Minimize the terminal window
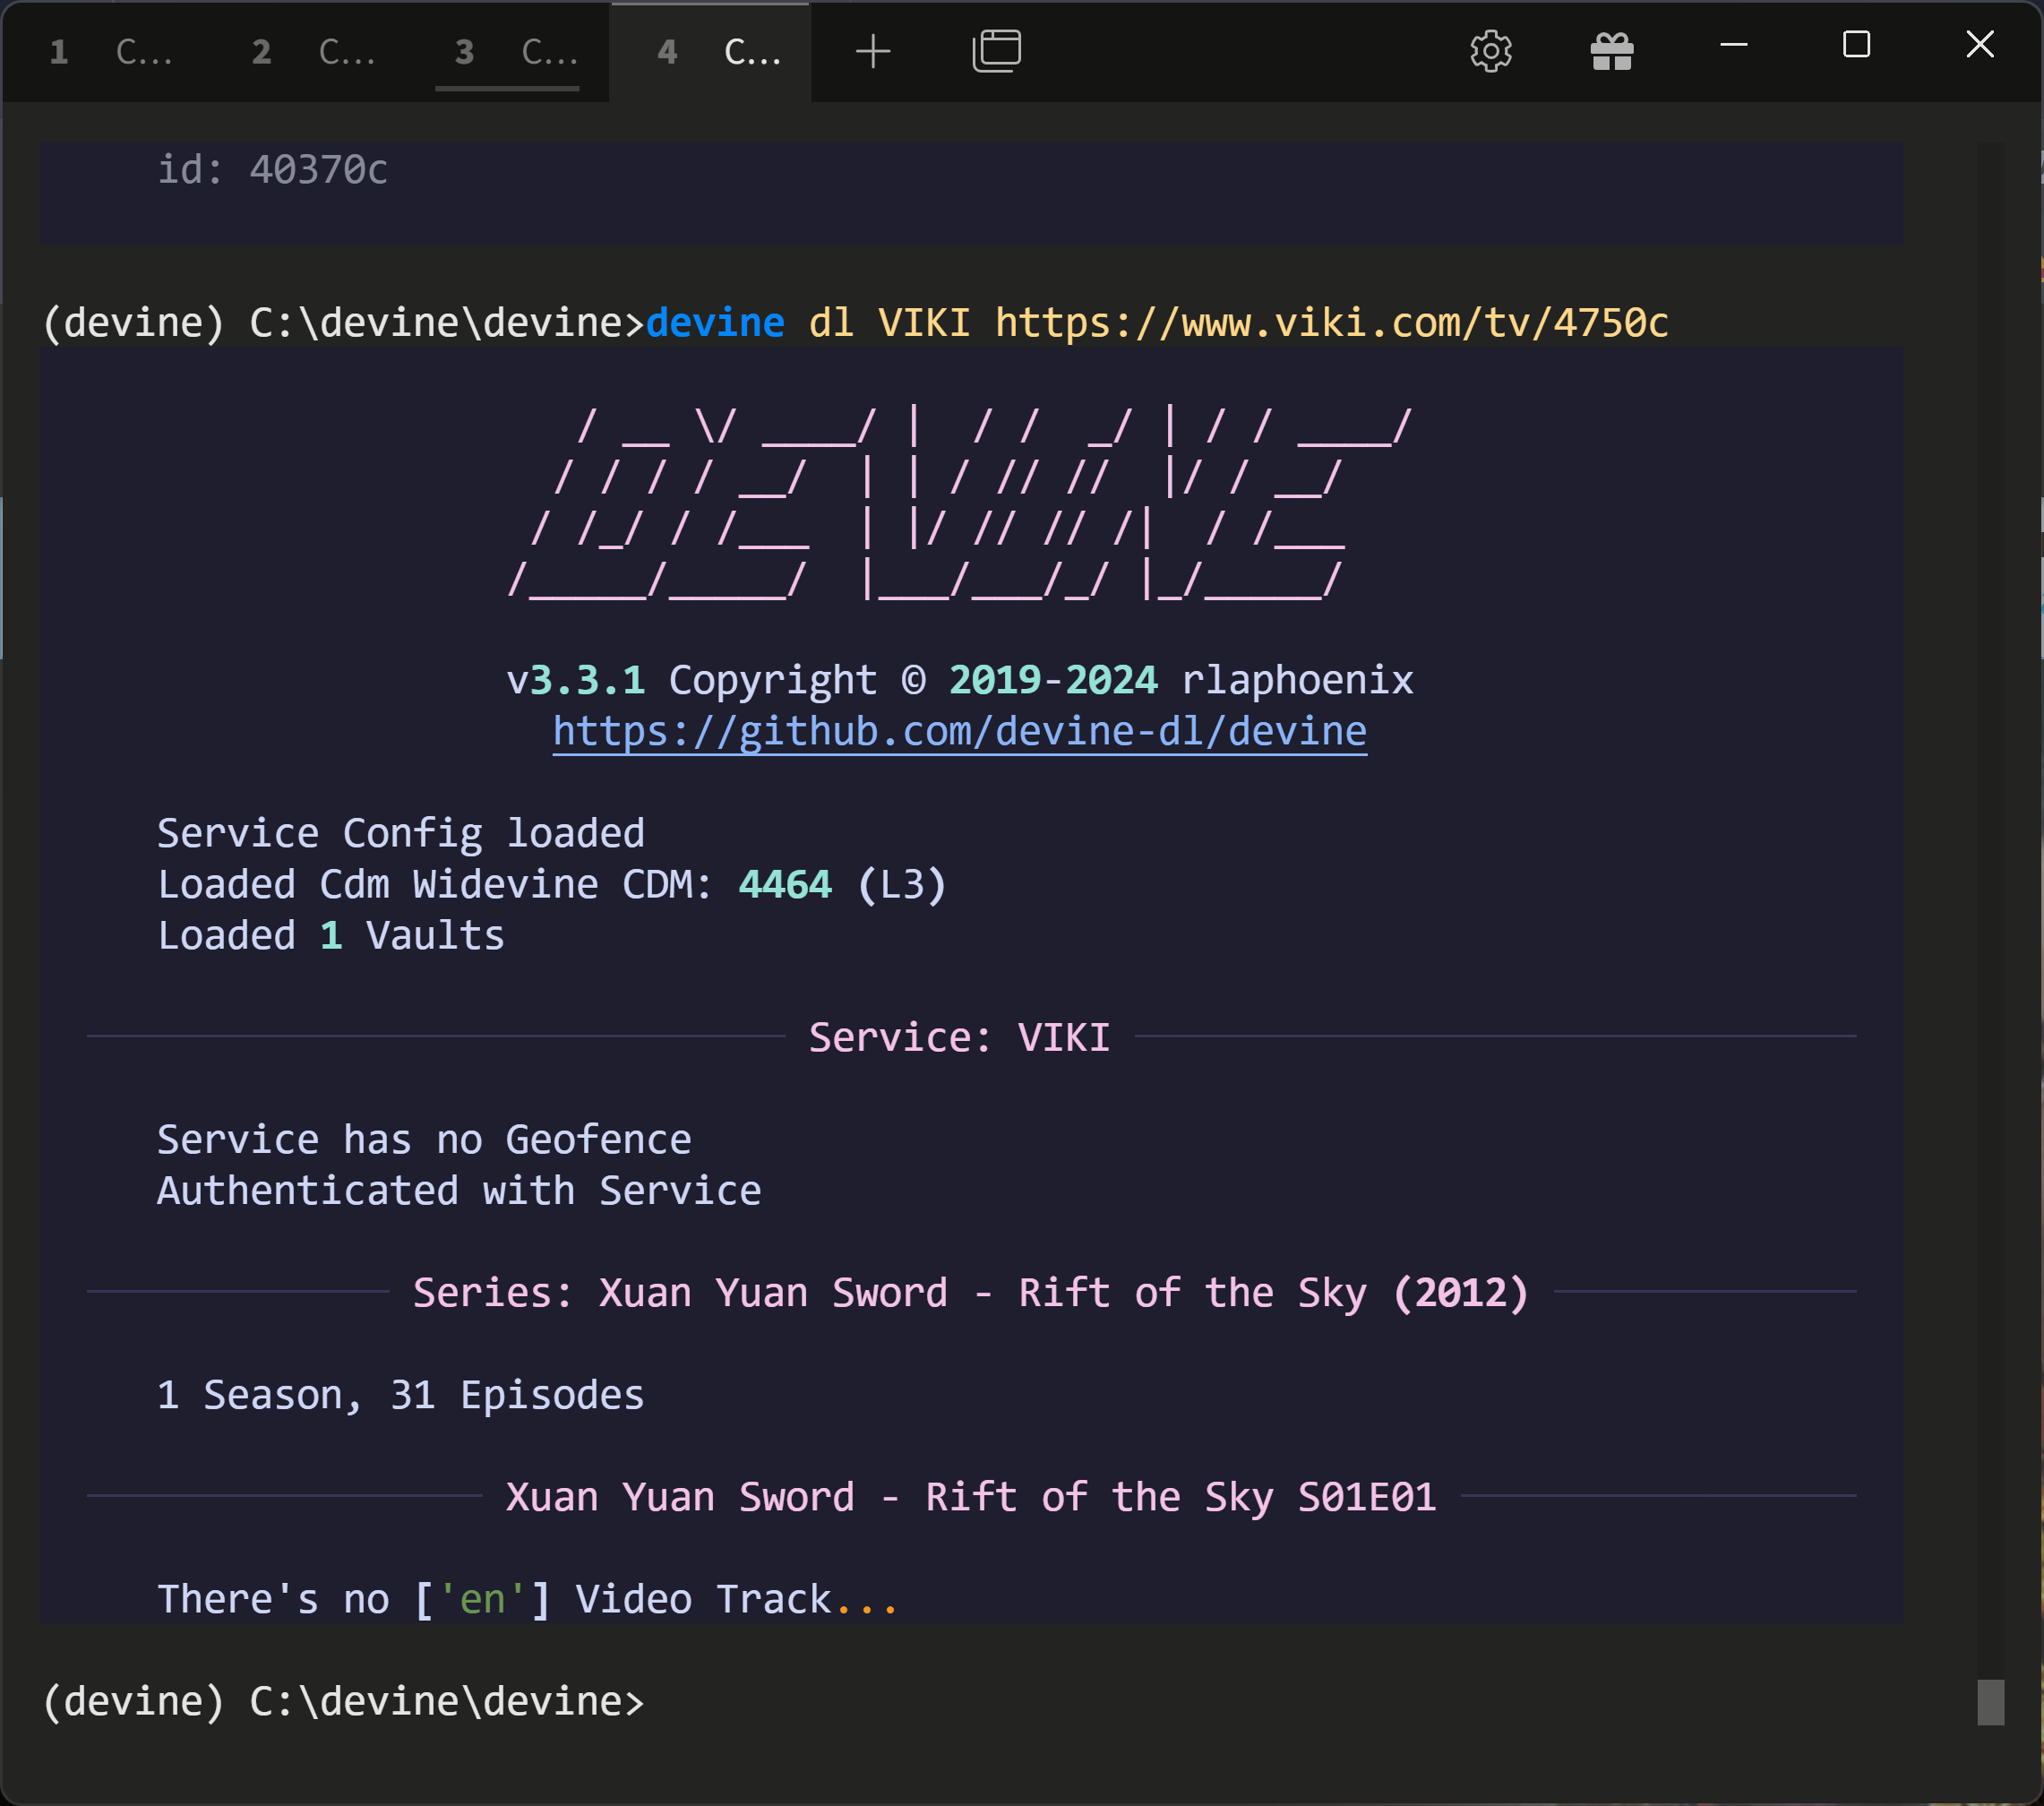 pyautogui.click(x=1733, y=45)
